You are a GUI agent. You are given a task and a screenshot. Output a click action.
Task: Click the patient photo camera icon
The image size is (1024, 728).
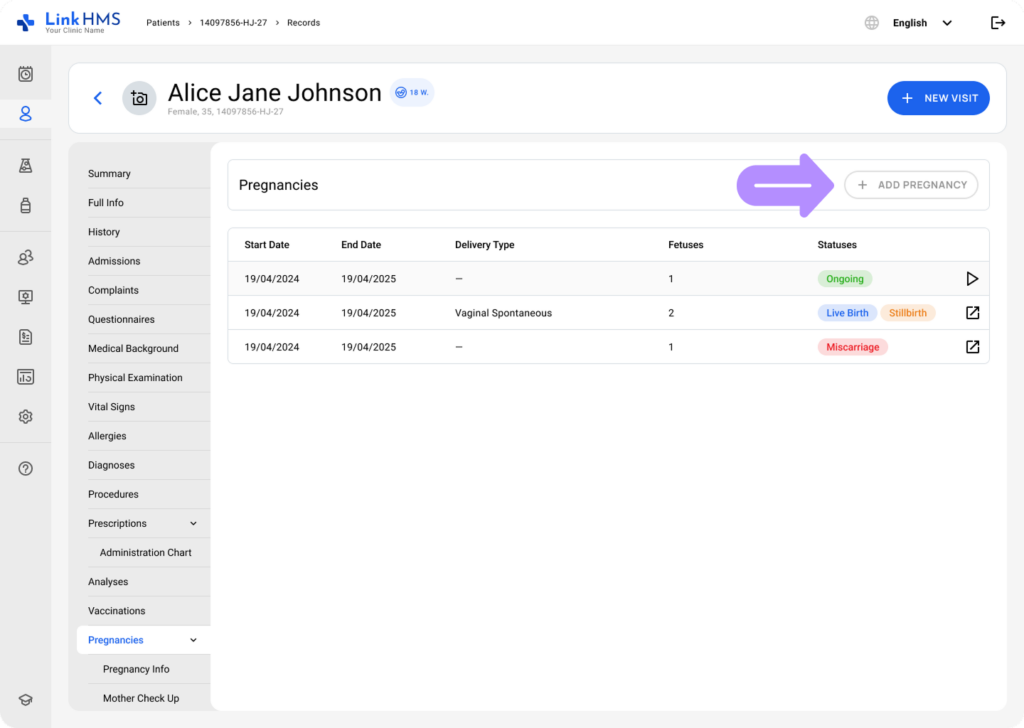pos(139,98)
